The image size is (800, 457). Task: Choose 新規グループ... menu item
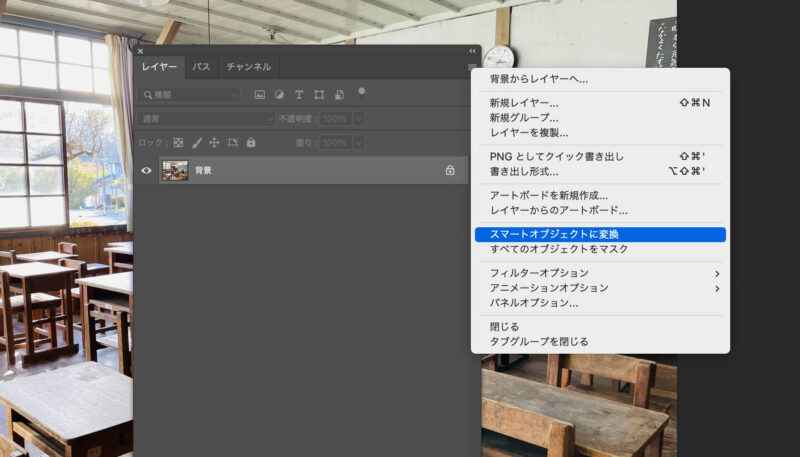pos(600,117)
